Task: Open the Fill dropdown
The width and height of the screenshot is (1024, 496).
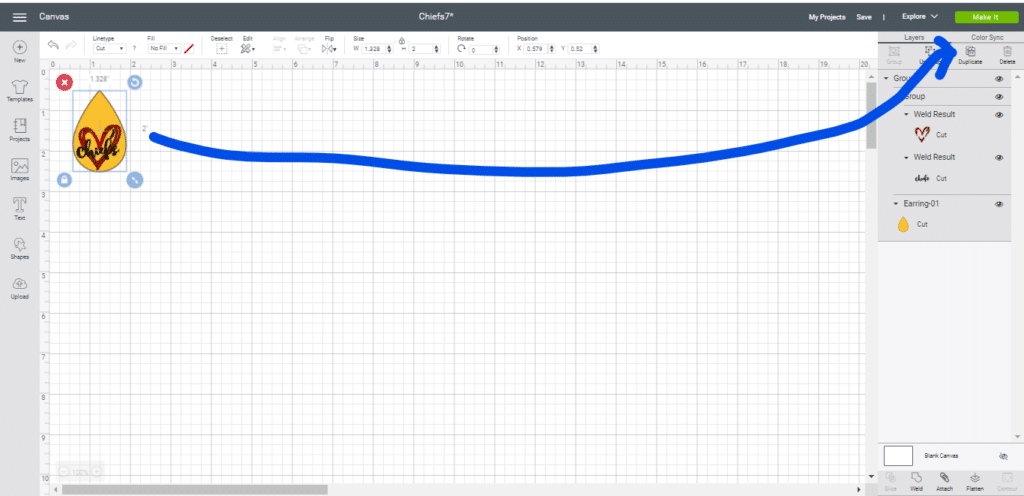Action: (x=163, y=48)
